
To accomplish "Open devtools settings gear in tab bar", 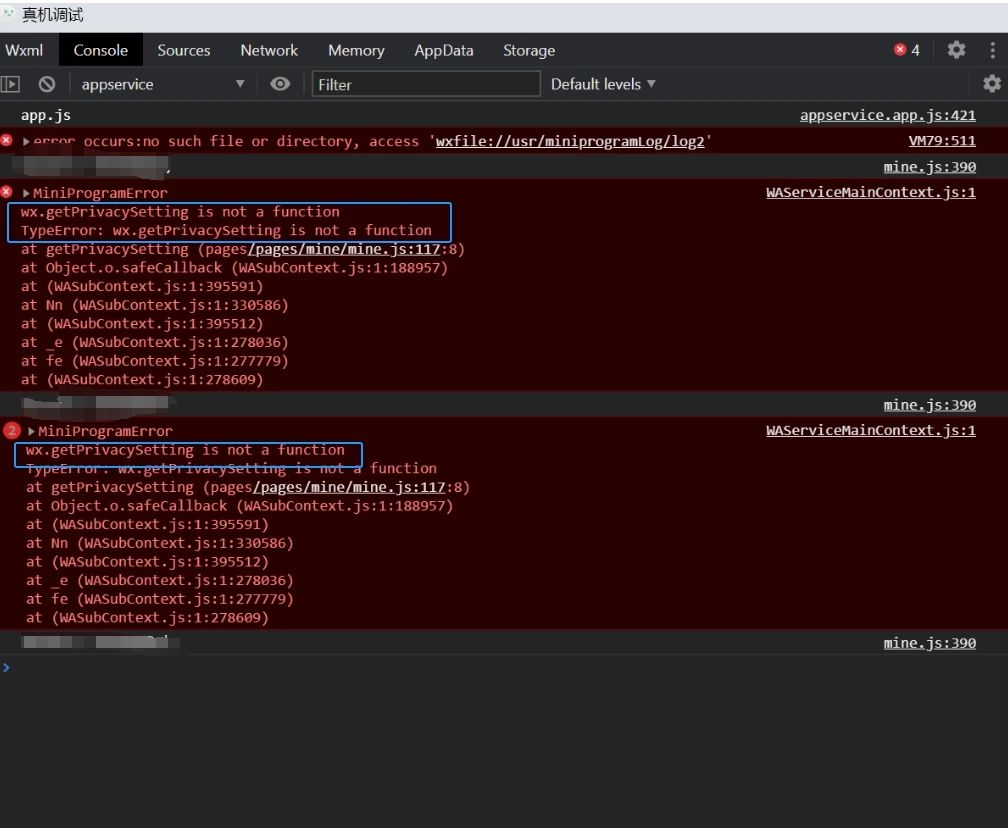I will tap(957, 50).
